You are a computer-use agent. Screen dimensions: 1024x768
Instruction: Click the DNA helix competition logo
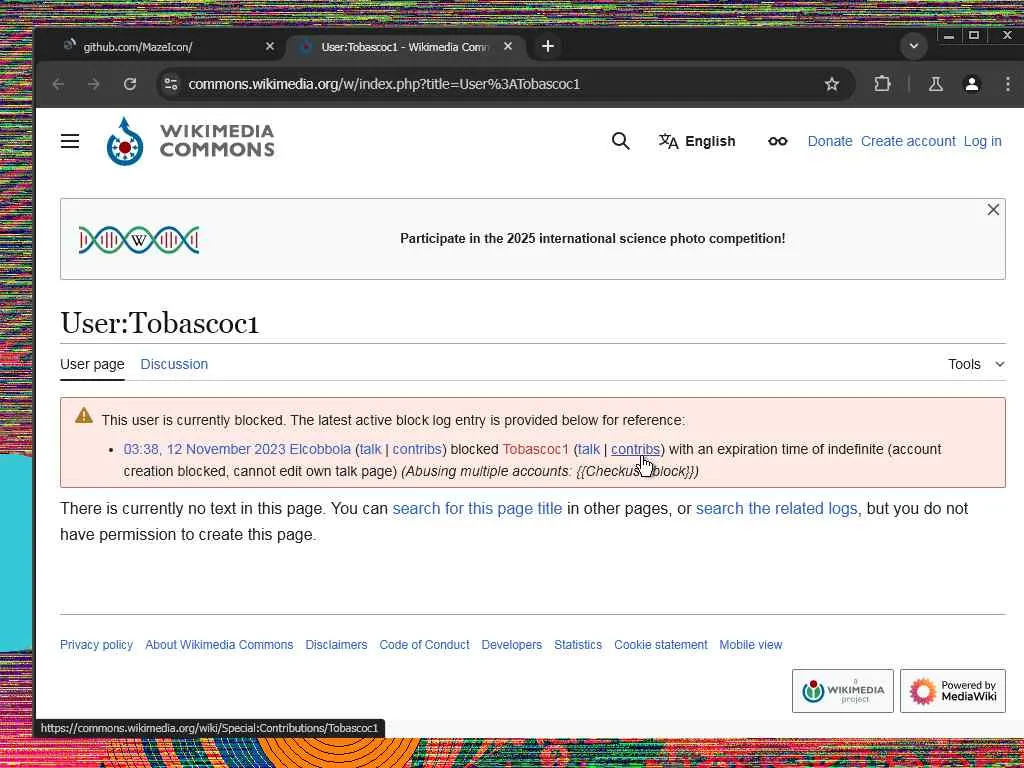coord(138,240)
